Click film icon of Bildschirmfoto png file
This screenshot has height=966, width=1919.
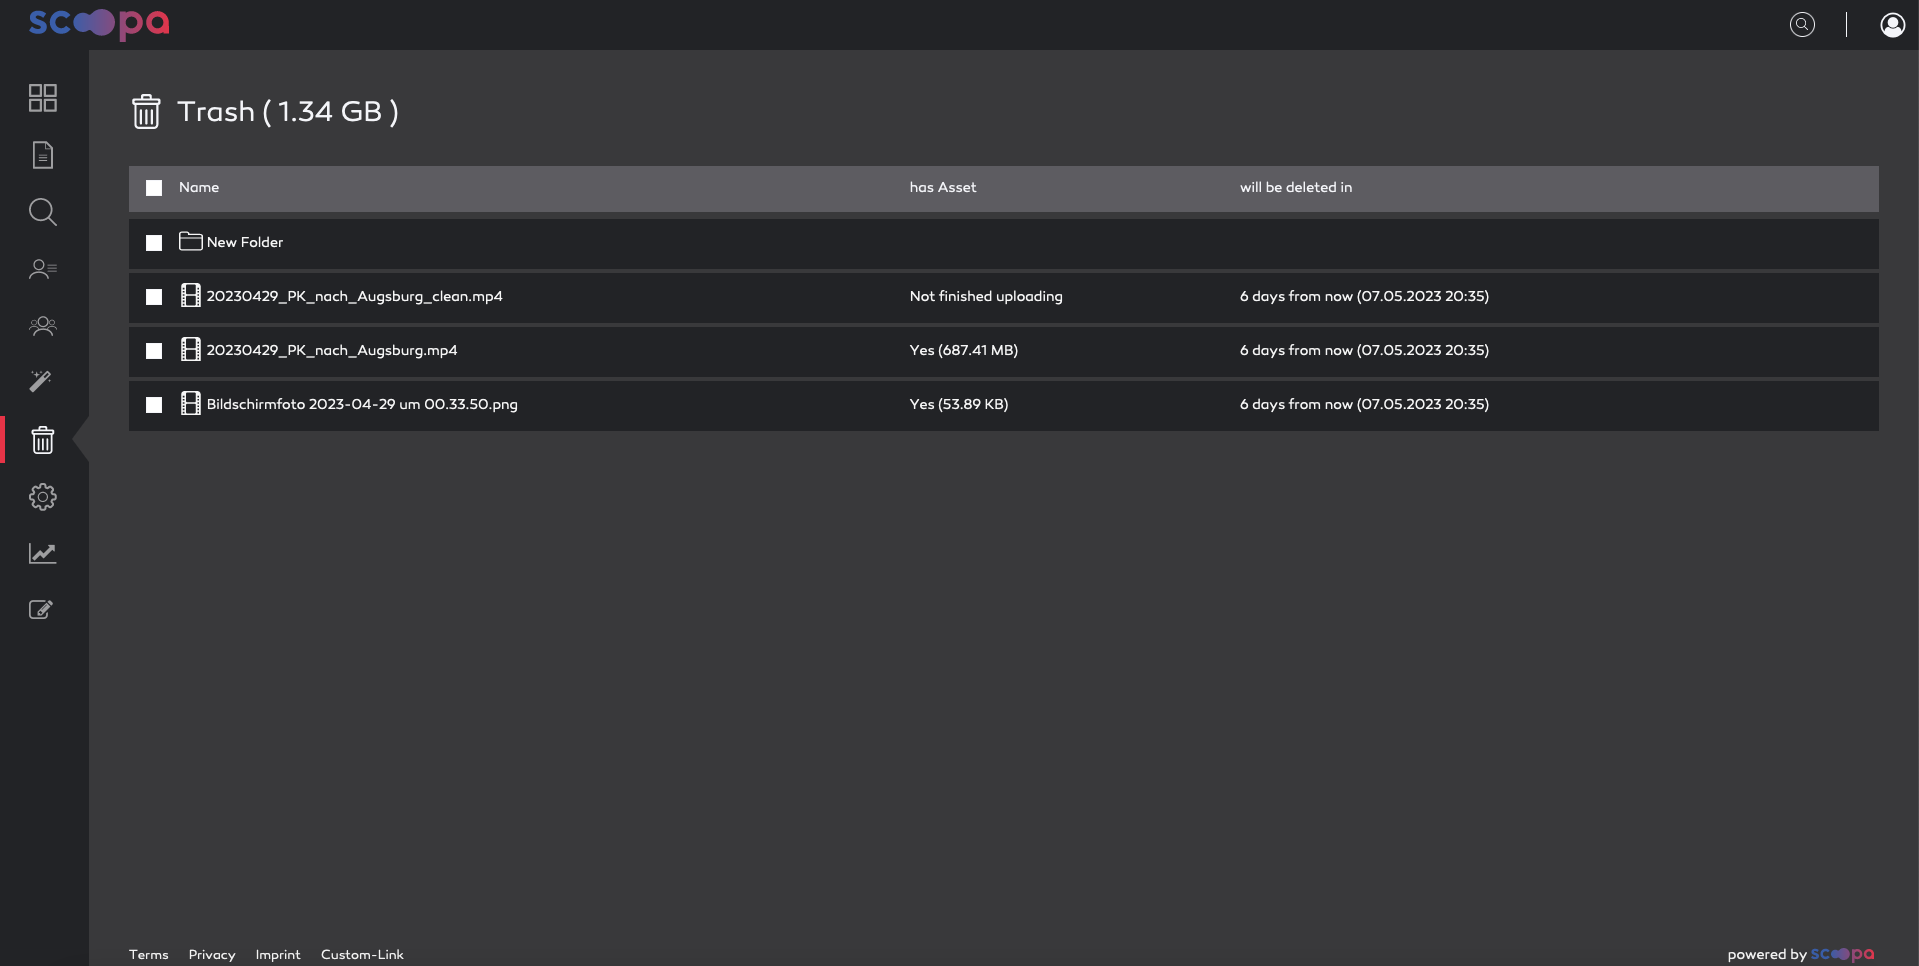pyautogui.click(x=190, y=403)
